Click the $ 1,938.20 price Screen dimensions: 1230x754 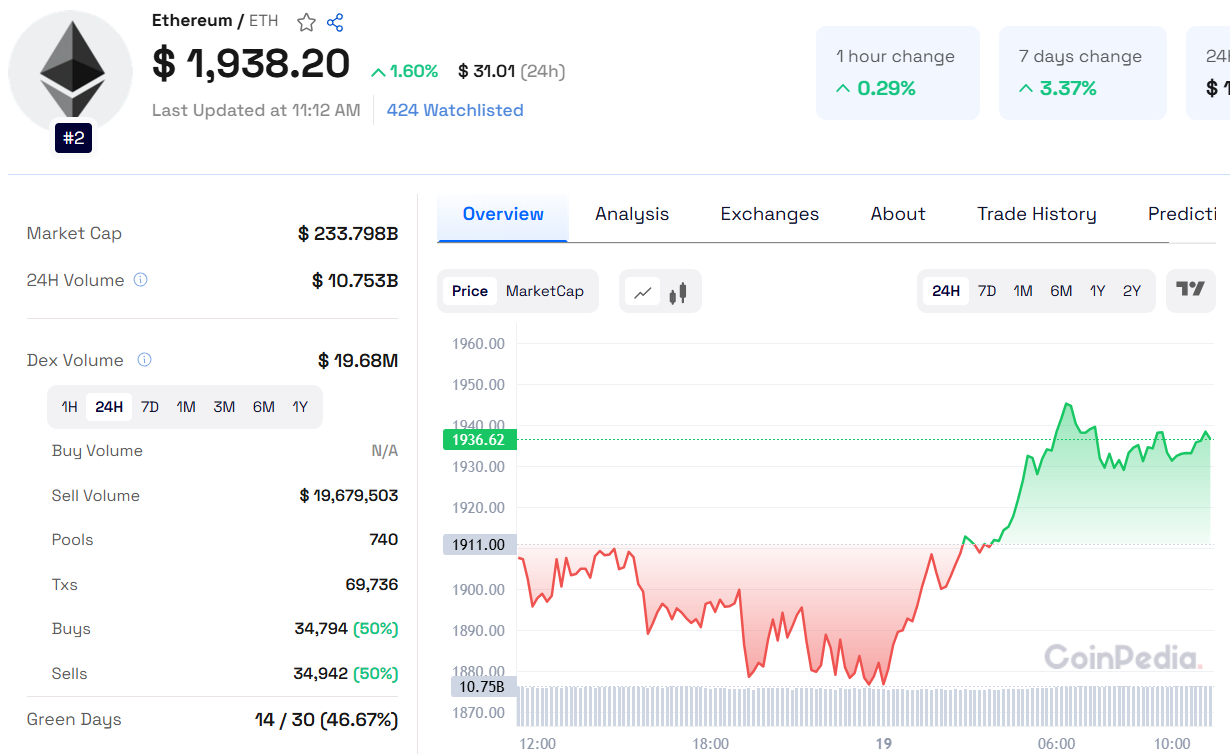coord(251,64)
